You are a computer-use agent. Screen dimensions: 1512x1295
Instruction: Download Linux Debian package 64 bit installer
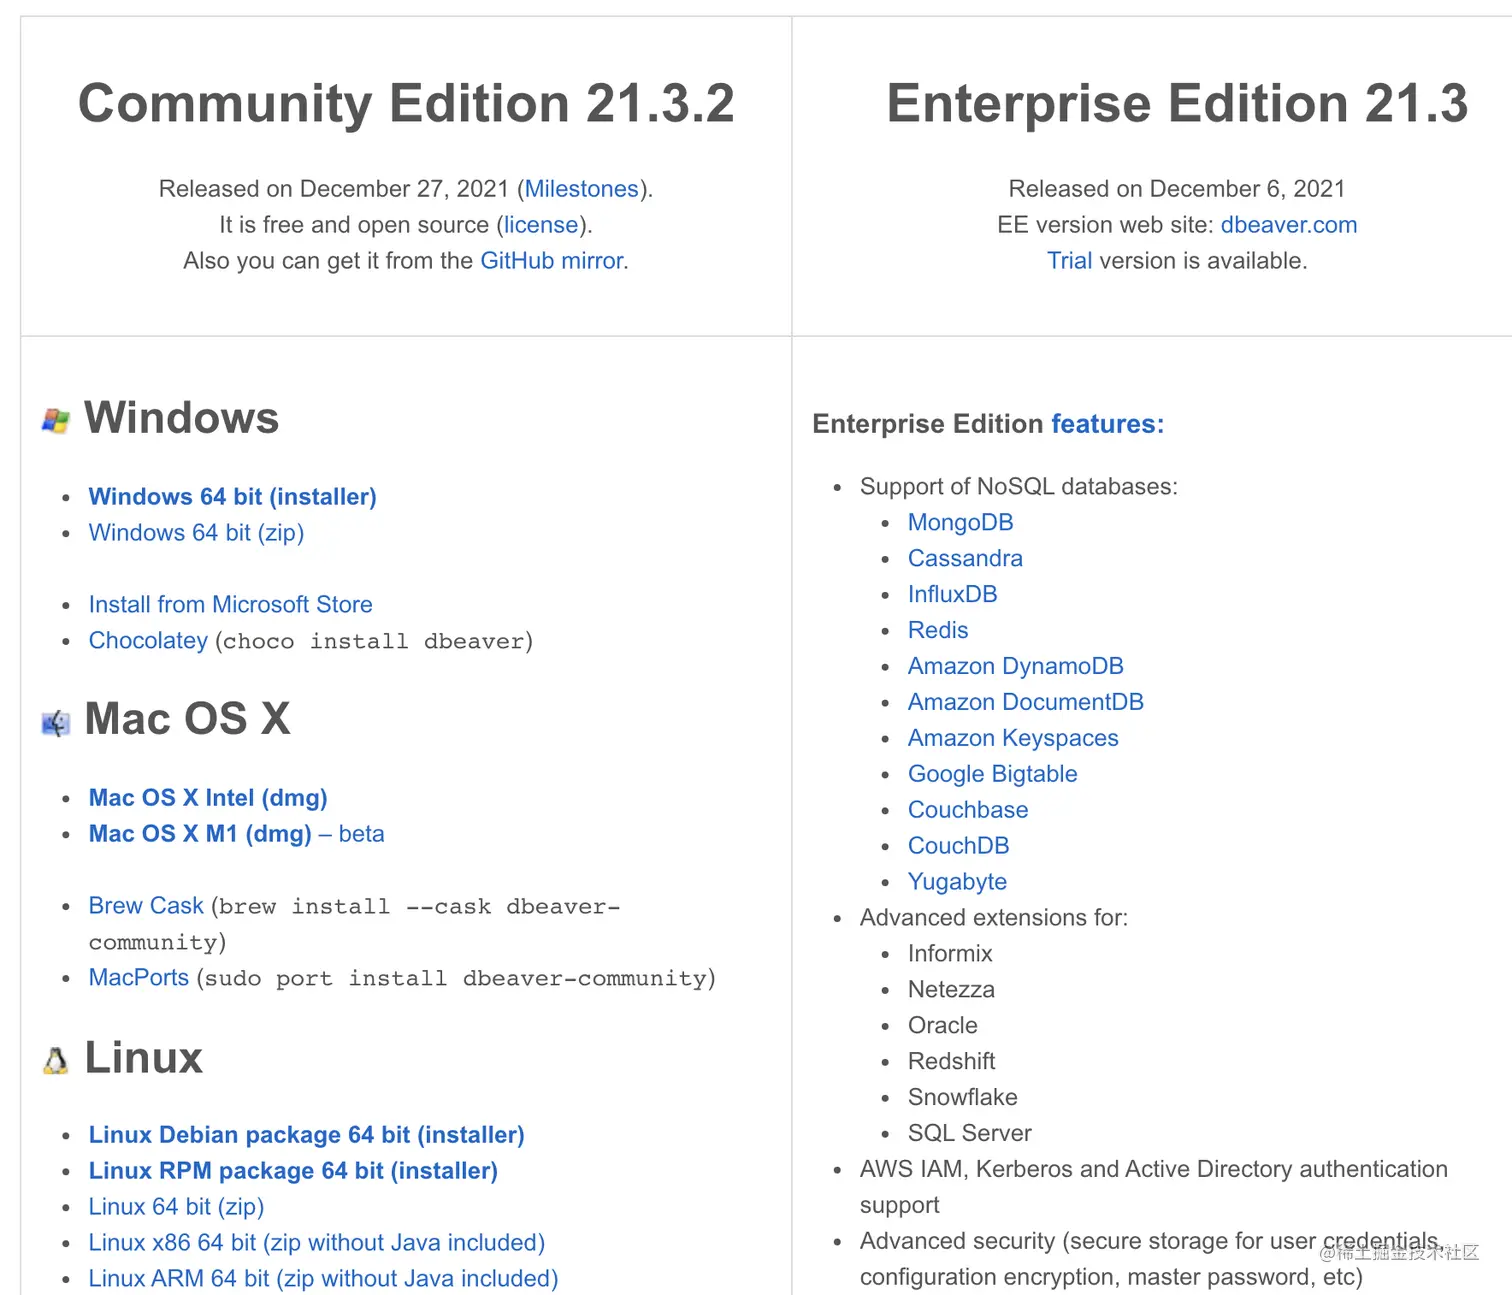click(306, 1135)
